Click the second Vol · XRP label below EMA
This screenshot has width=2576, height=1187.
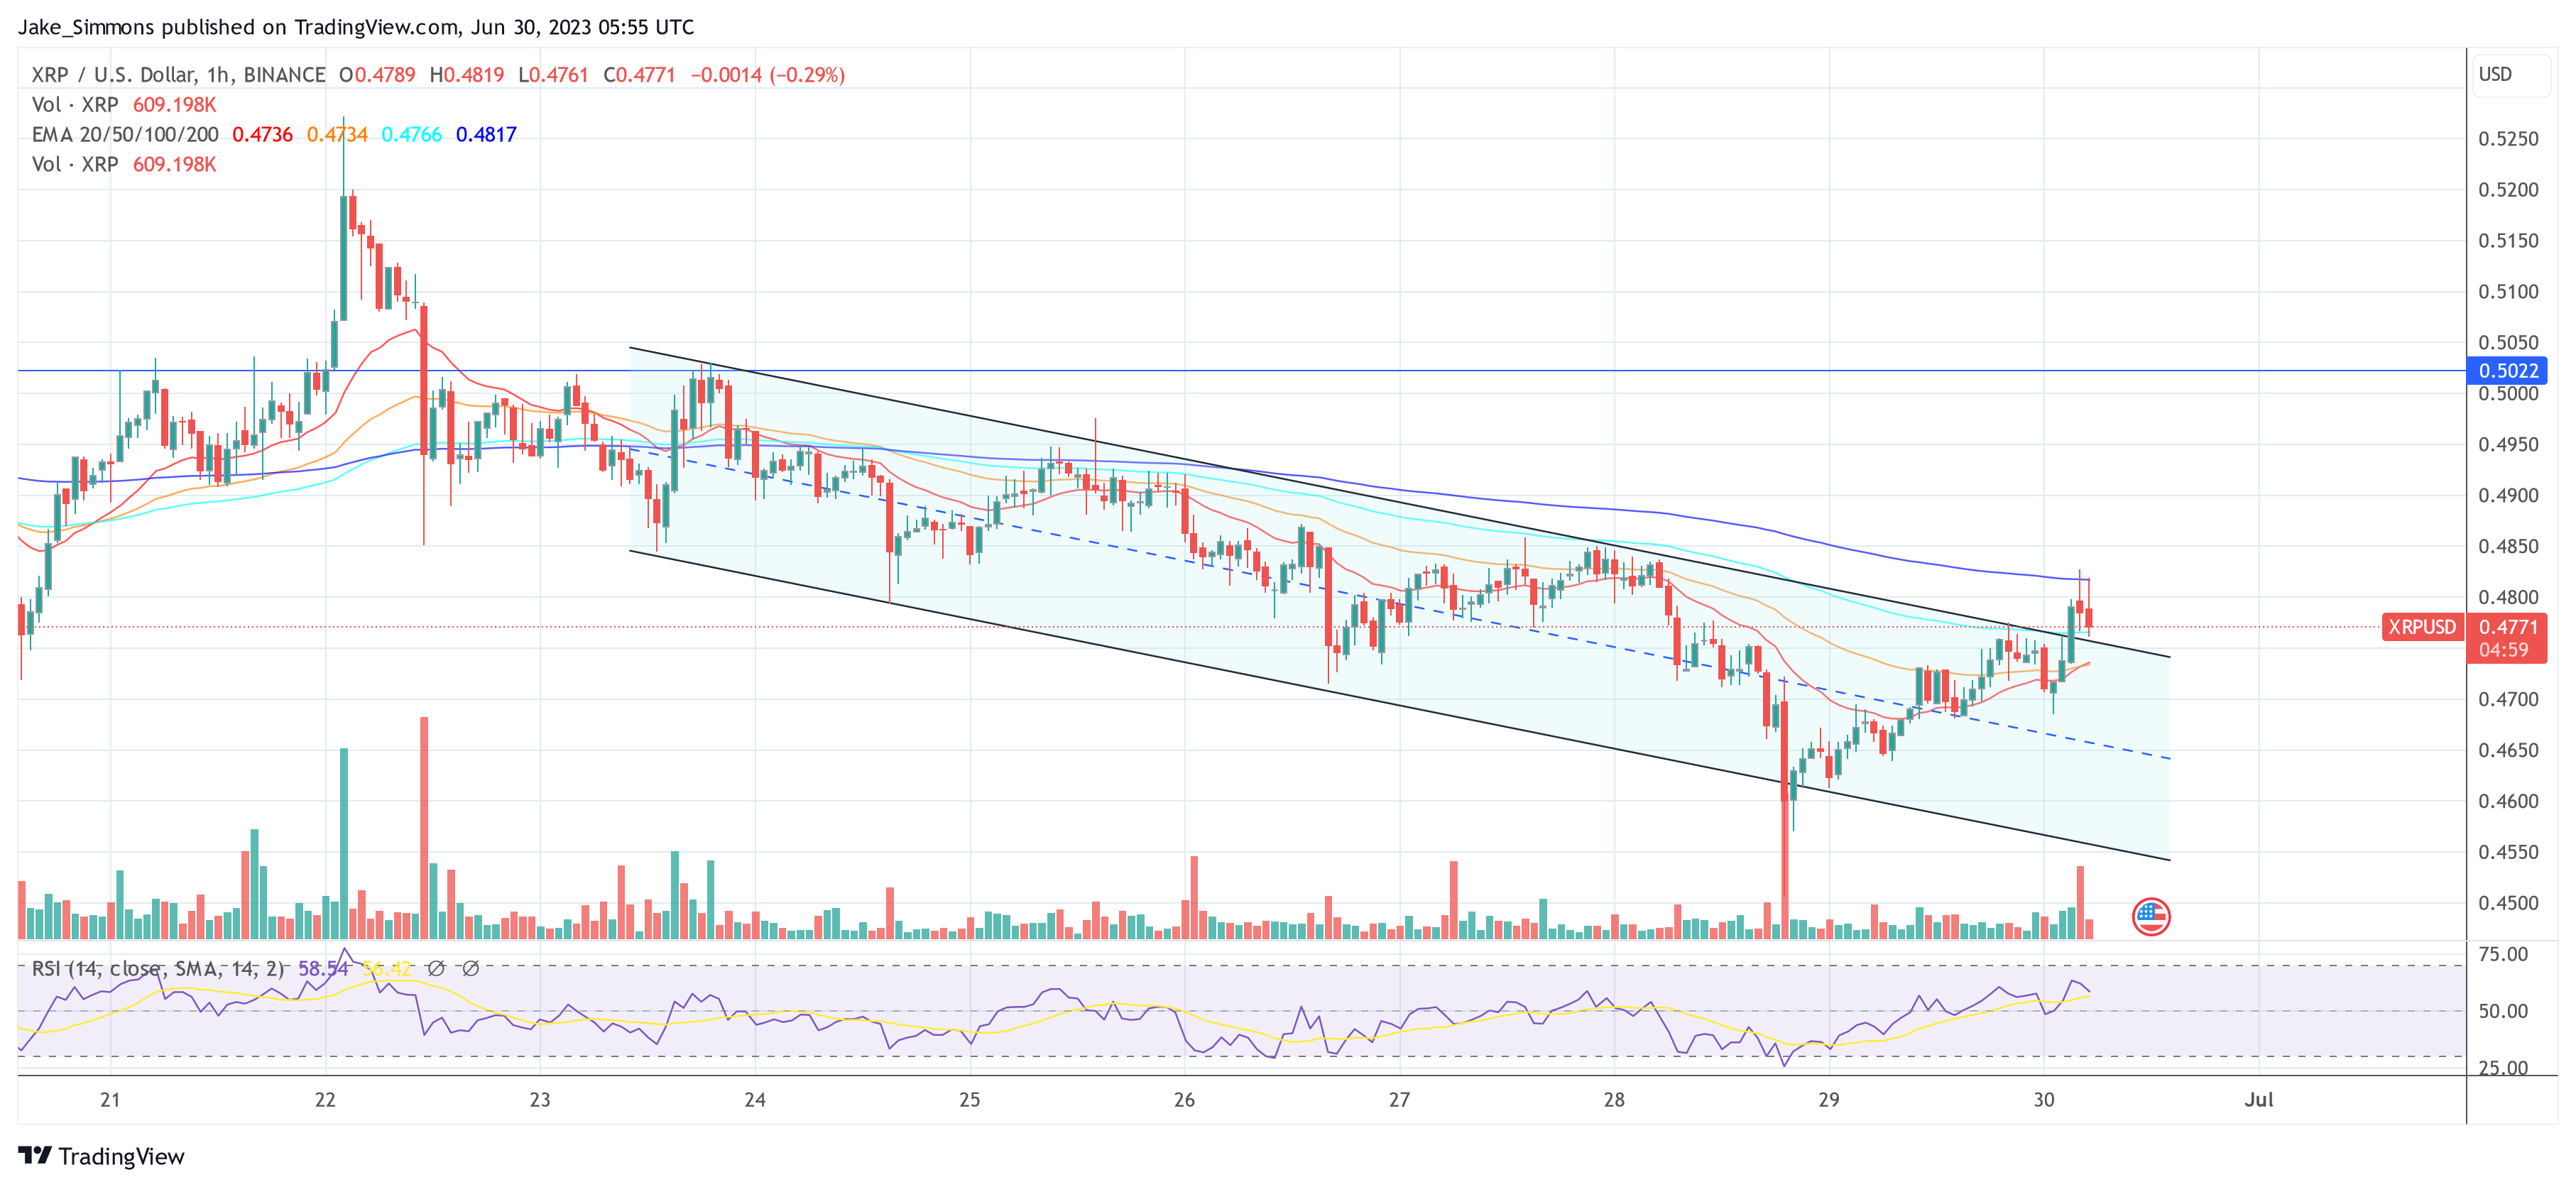point(75,165)
